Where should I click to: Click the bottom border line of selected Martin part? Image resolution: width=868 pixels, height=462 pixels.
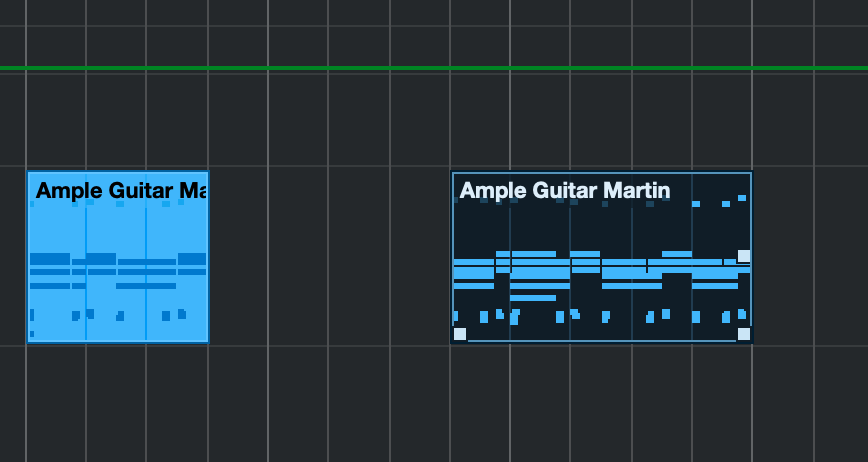pos(602,341)
